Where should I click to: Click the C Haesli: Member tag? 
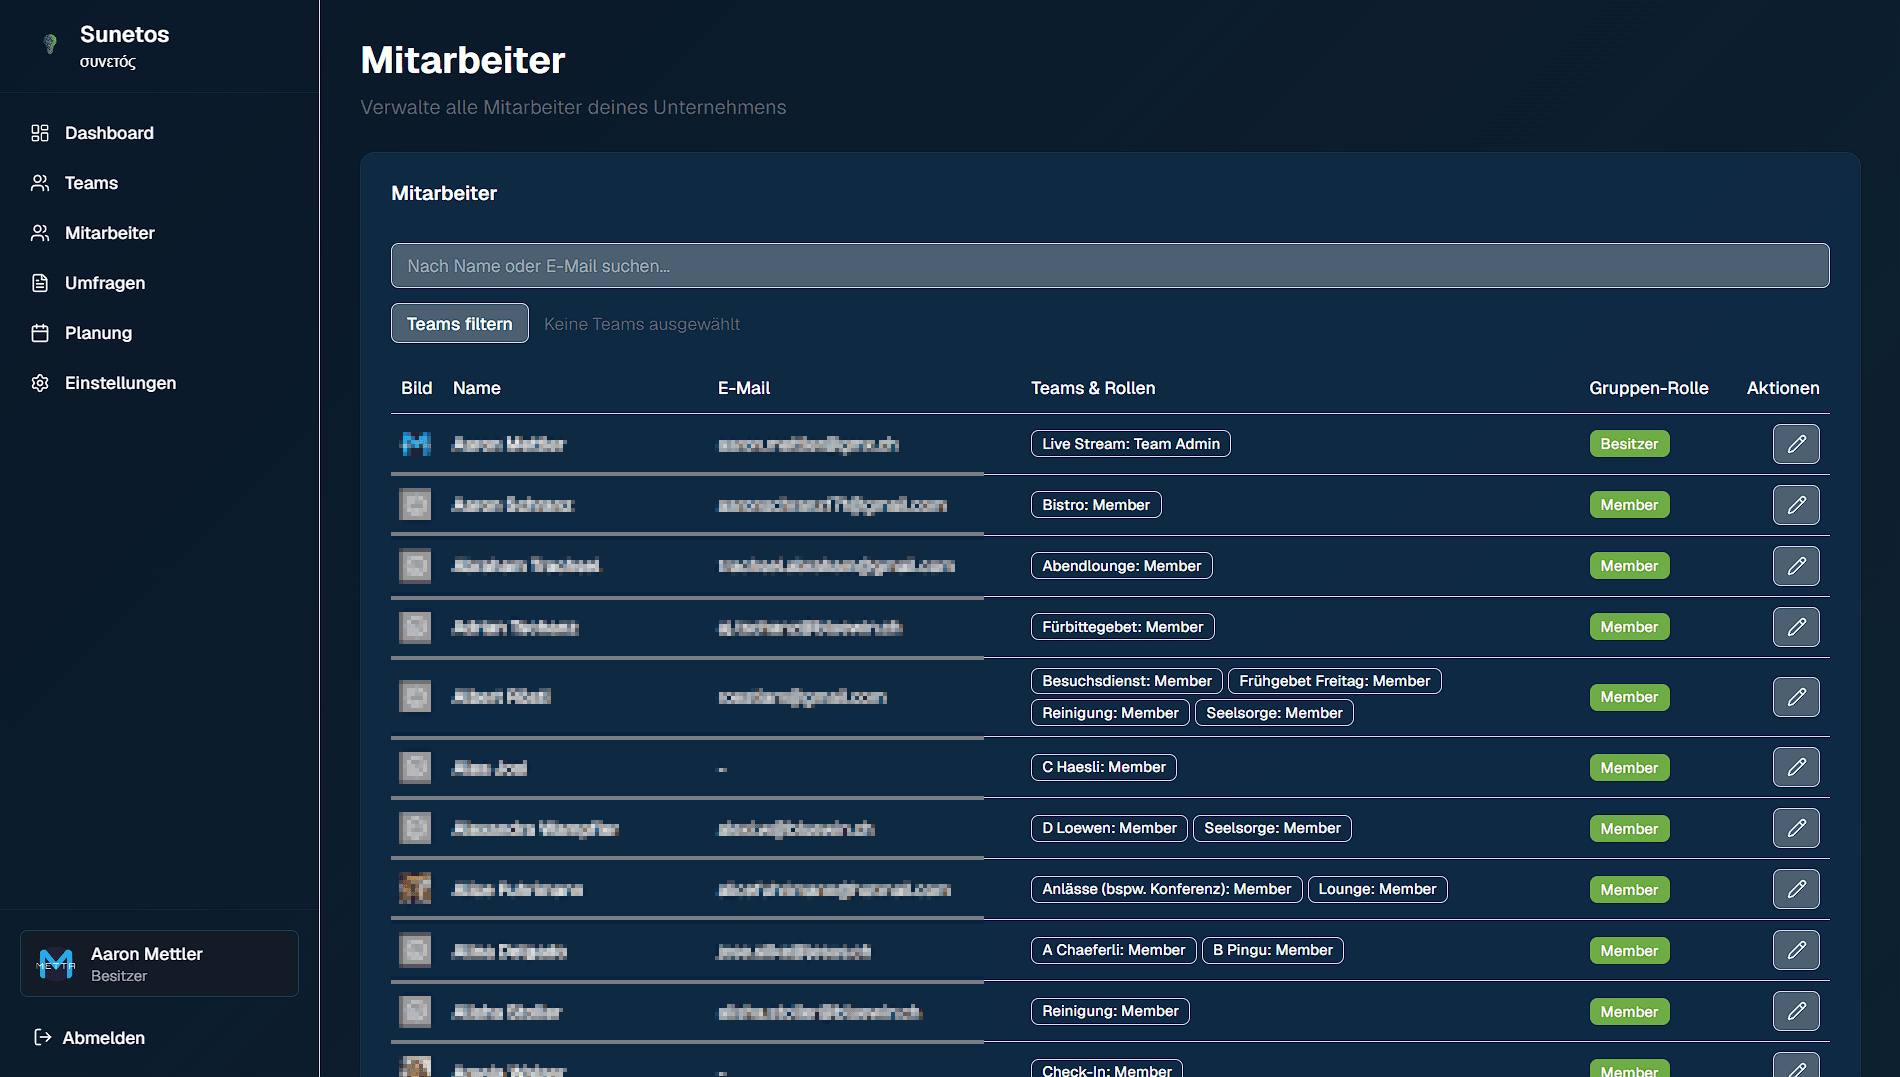pos(1104,767)
